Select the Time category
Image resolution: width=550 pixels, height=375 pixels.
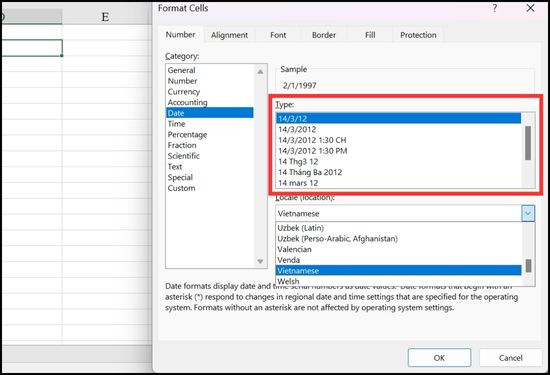(209, 123)
